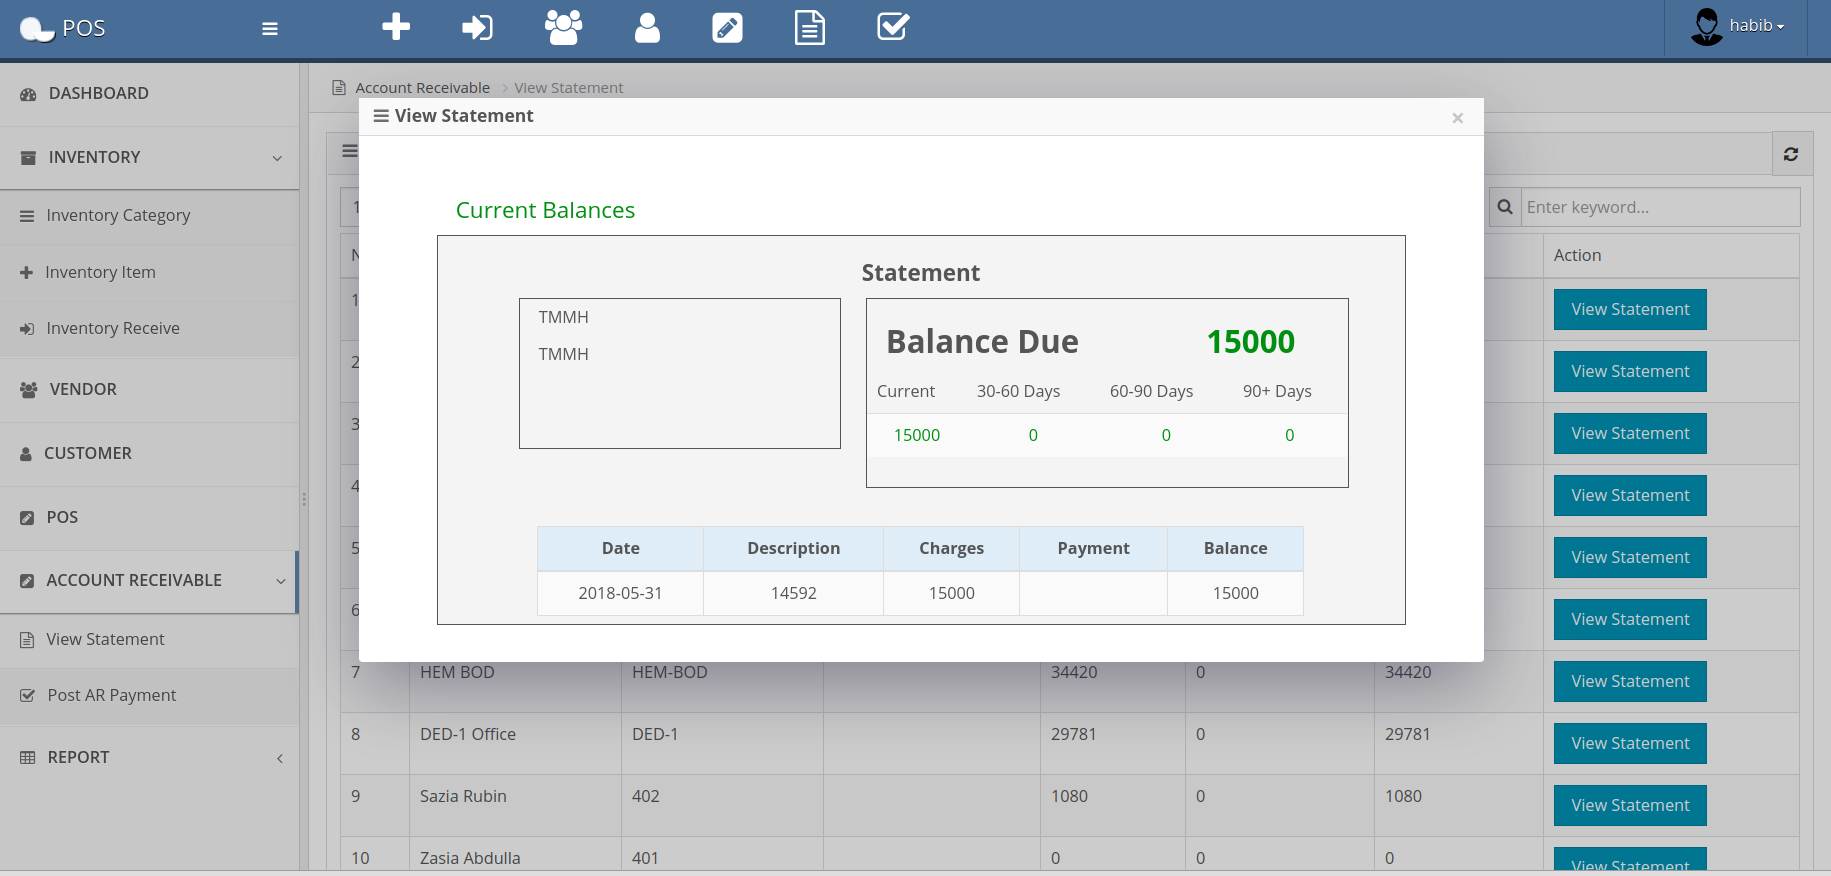
Task: Go to Inventory Category in sidebar
Action: 117,215
